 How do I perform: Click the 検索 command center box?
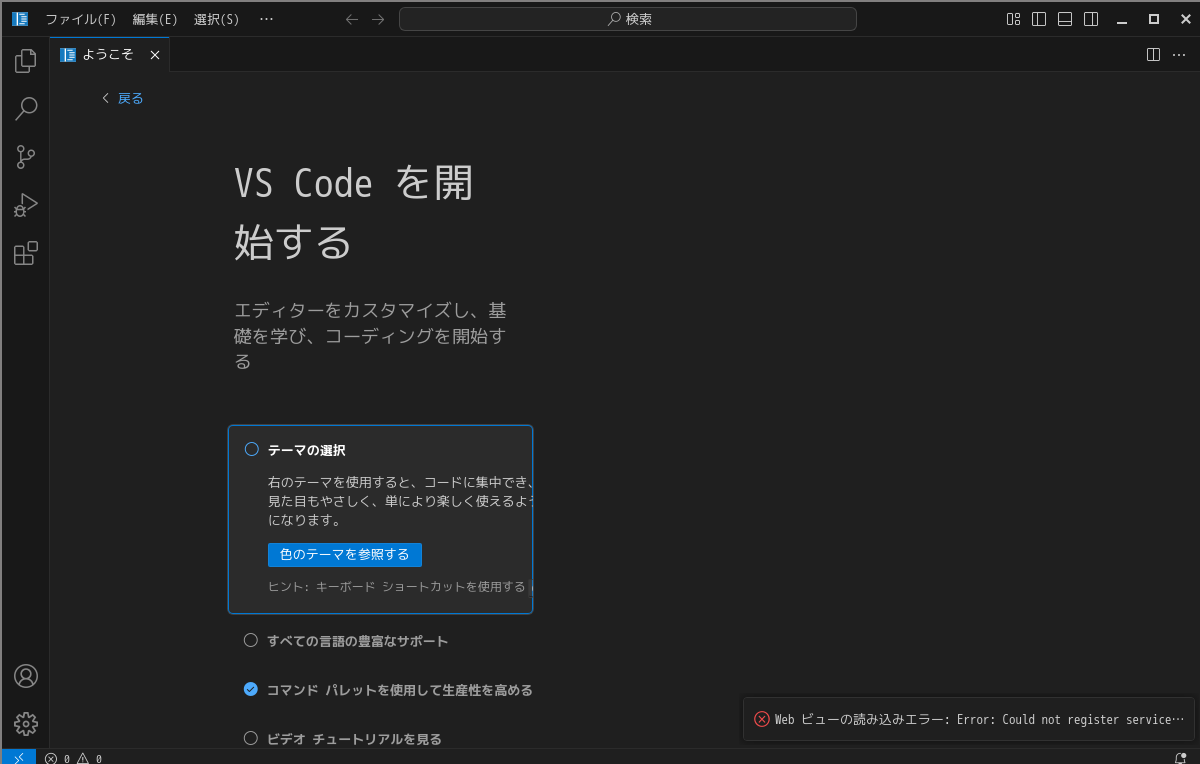pyautogui.click(x=628, y=19)
